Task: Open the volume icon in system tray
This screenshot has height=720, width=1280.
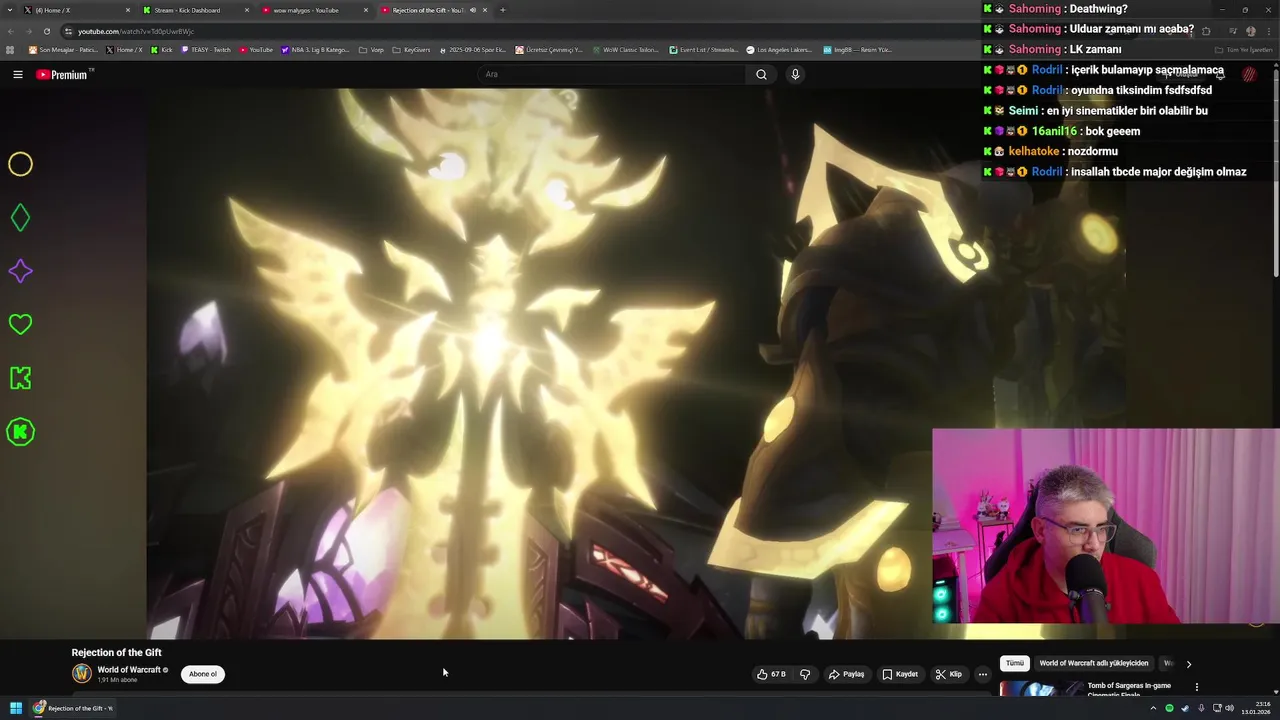Action: (1229, 708)
